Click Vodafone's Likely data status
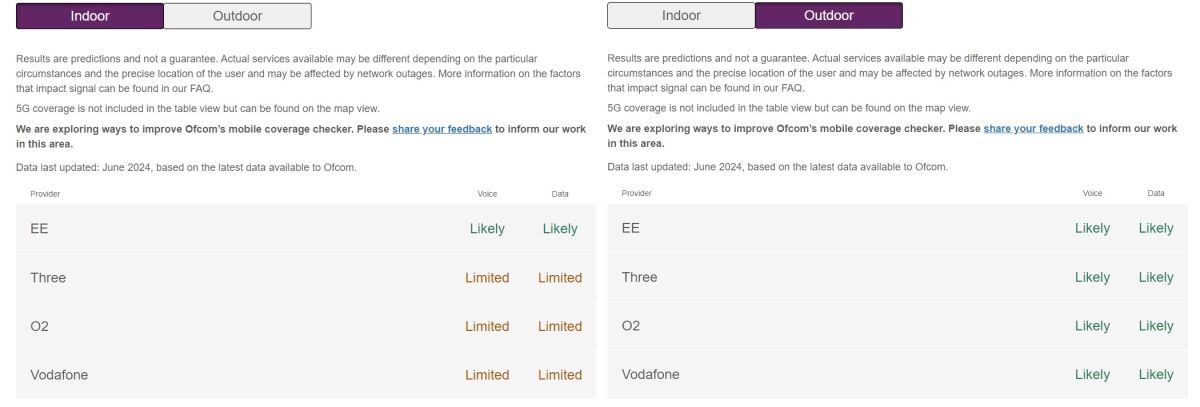This screenshot has width=1200, height=407. click(1156, 375)
